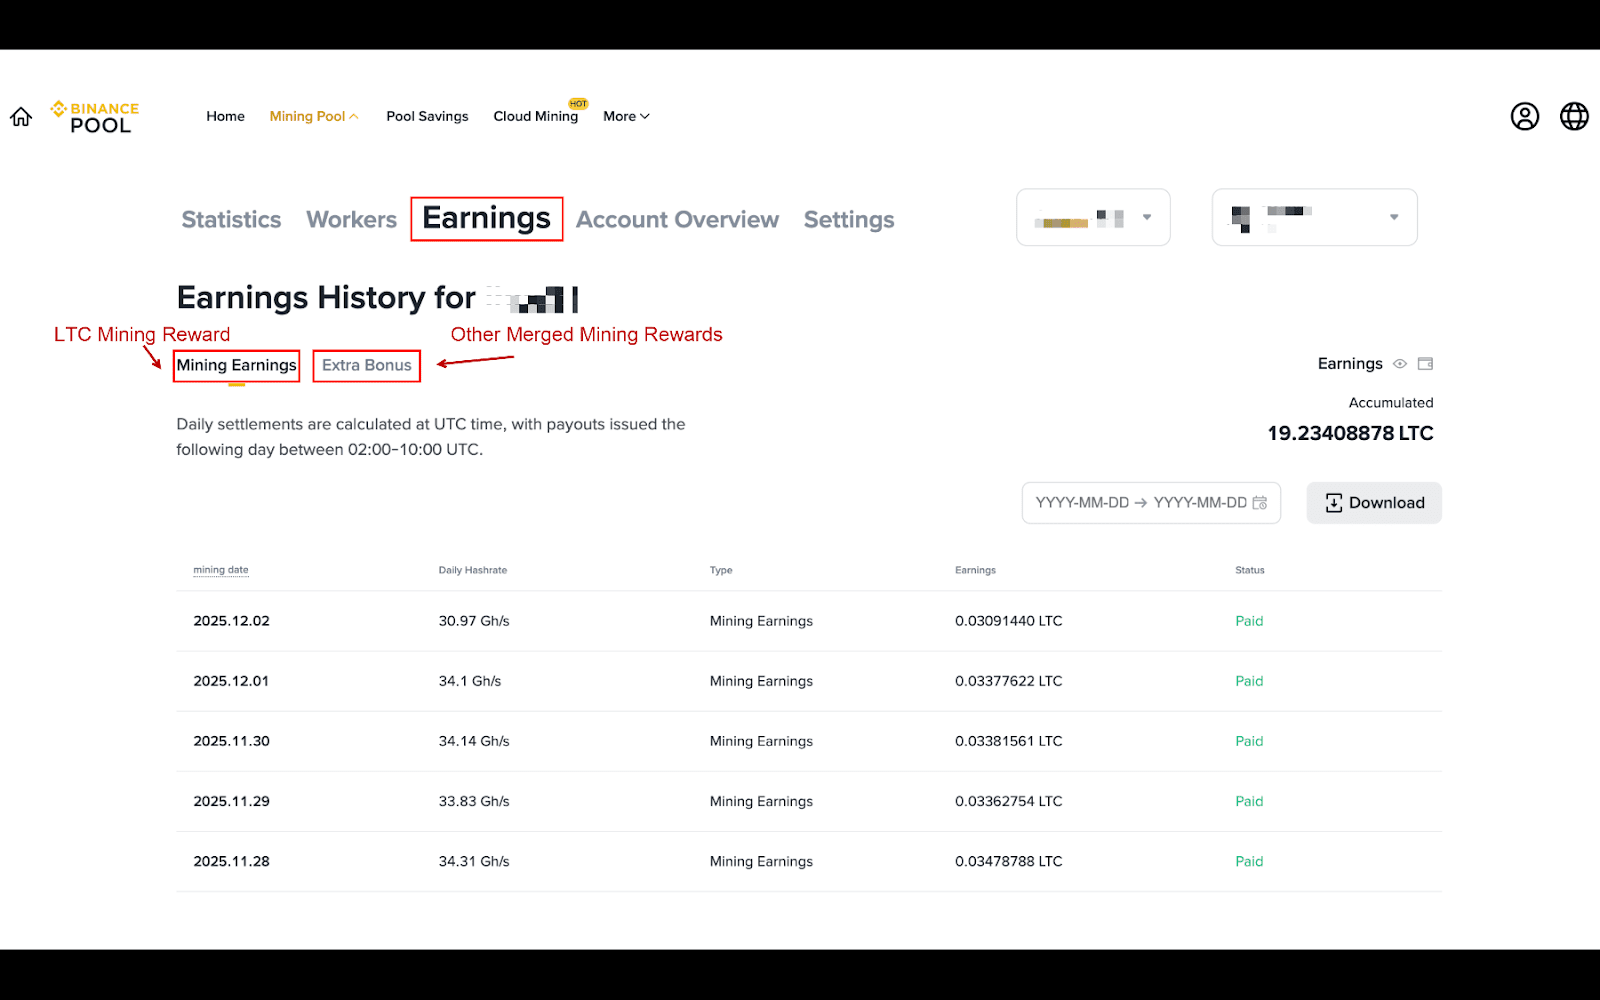Click the 34.14 Gh/s hashrate value

point(474,741)
